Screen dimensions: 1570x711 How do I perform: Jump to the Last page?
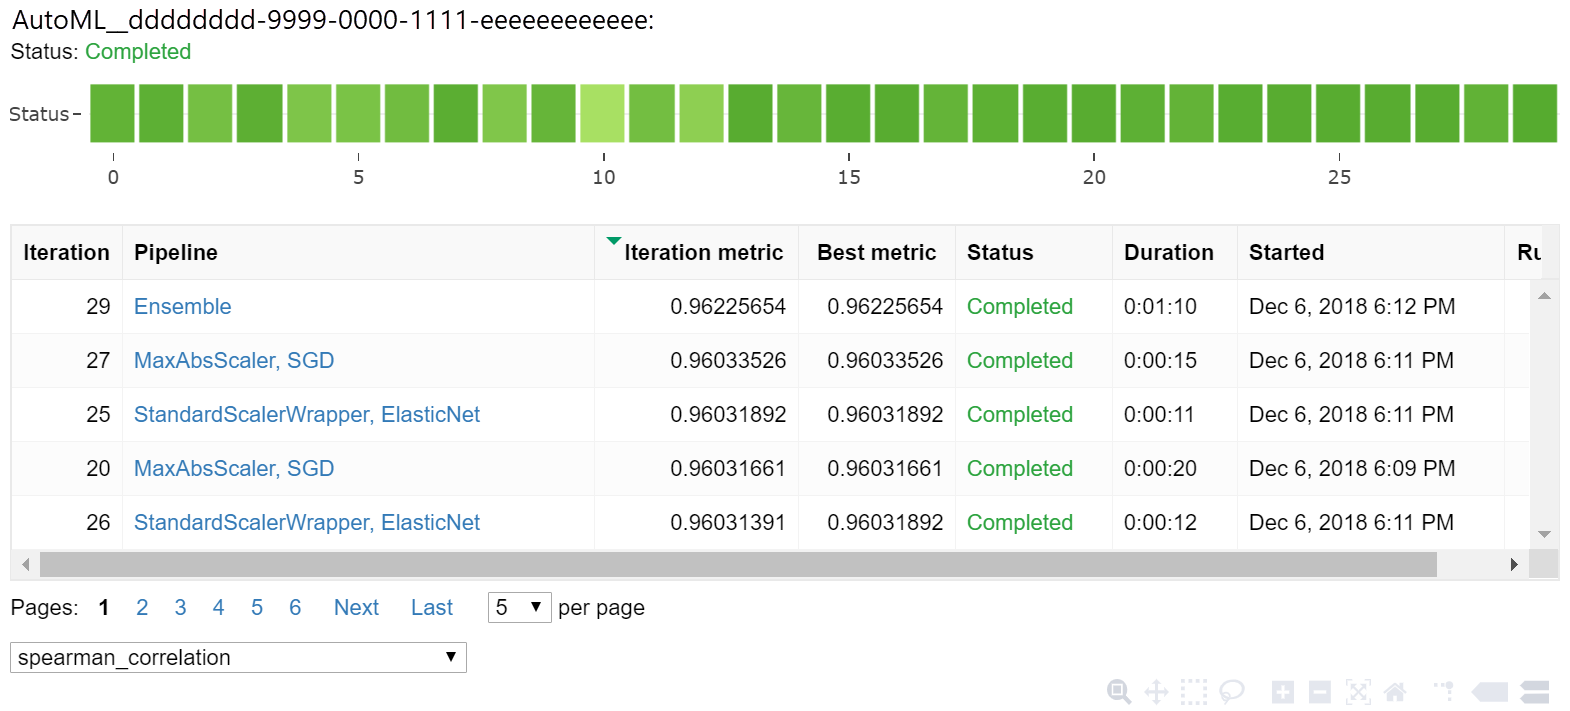tap(431, 607)
